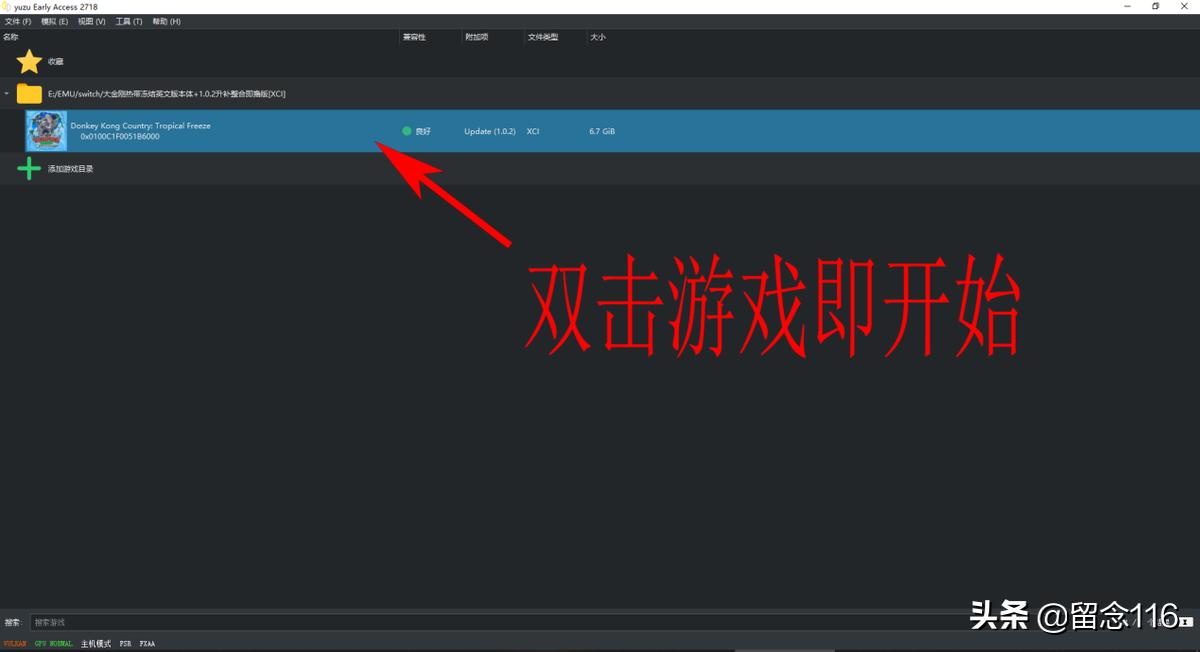Click the Donkey Kong game cover icon

tap(45, 130)
